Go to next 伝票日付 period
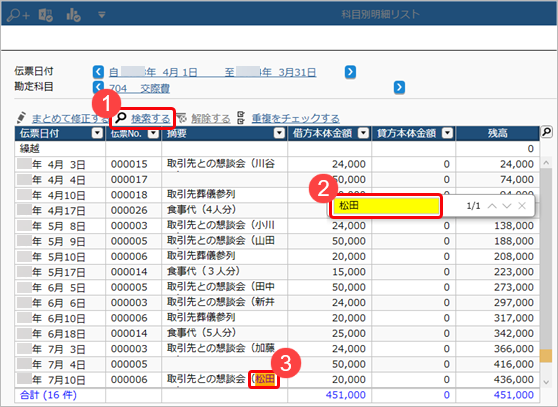Image resolution: width=558 pixels, height=407 pixels. [350, 72]
